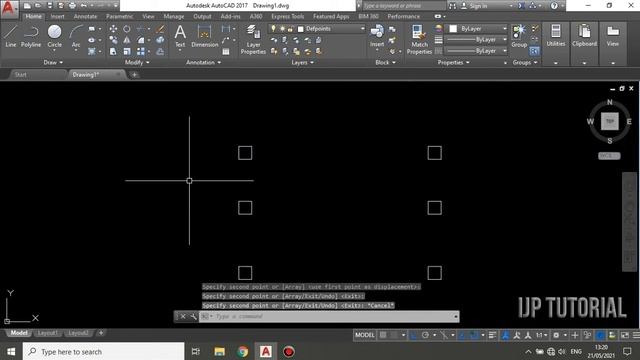Click the Scale tool in Modify panel

point(127,51)
